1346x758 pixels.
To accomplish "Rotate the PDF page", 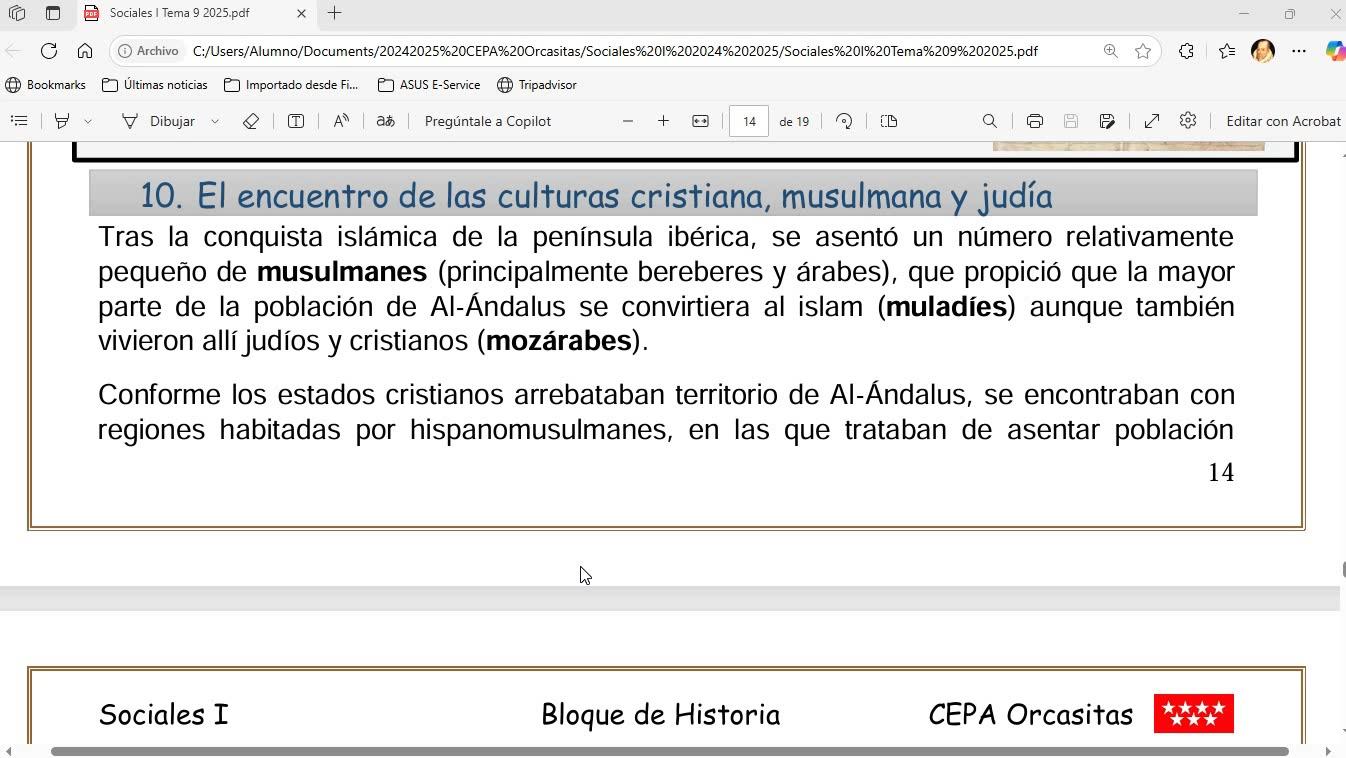I will tap(844, 121).
